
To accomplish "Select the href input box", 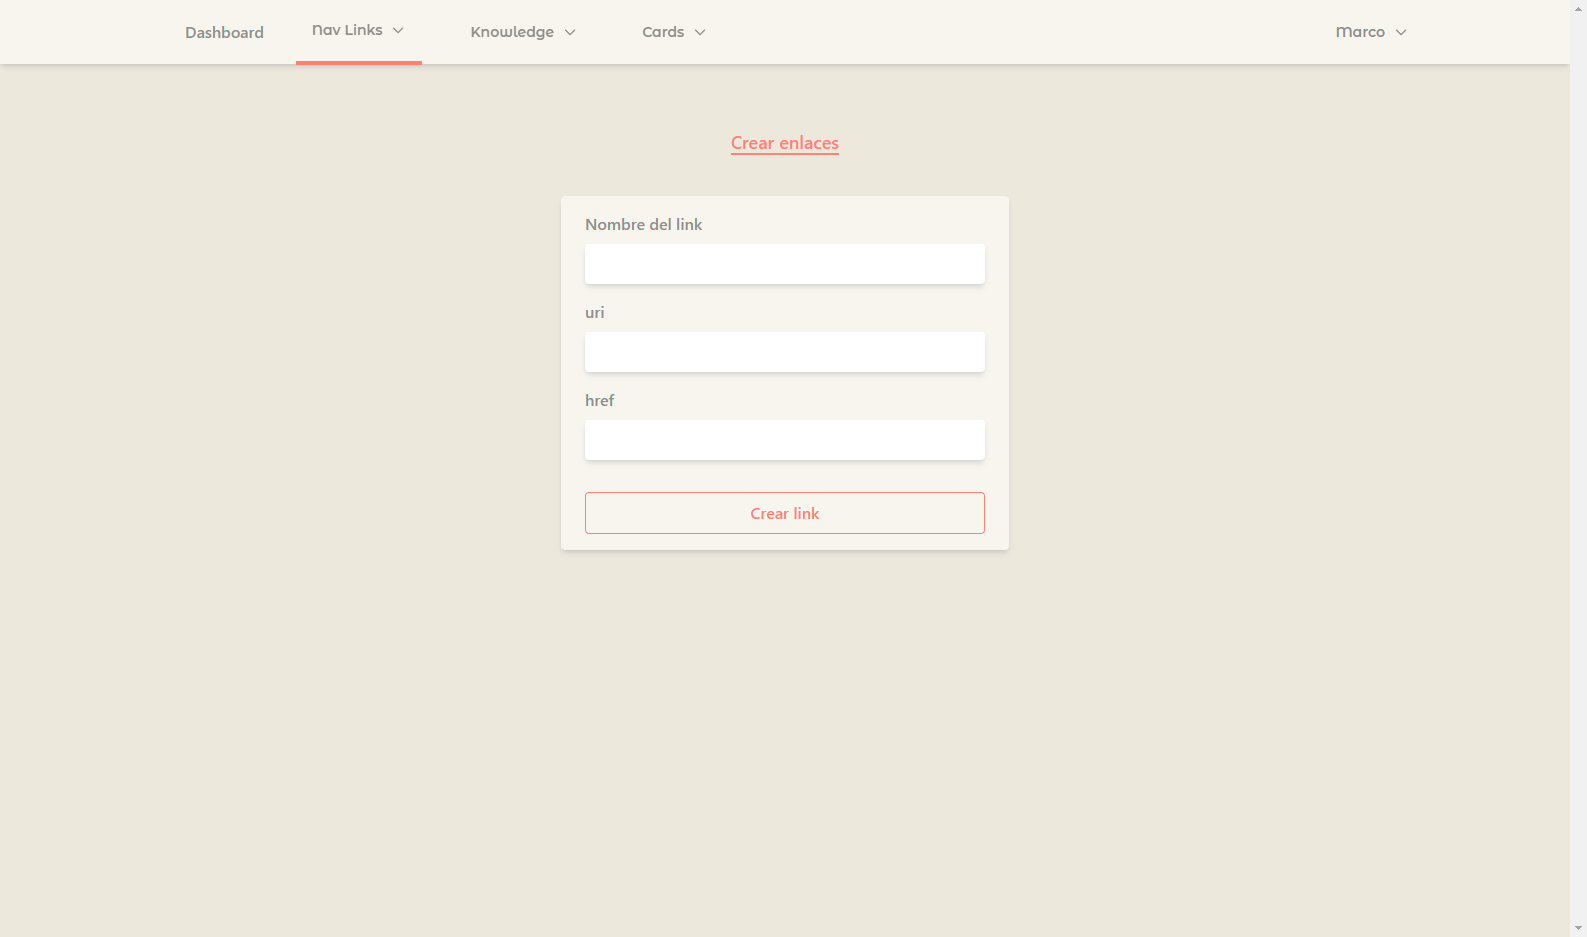I will click(784, 440).
